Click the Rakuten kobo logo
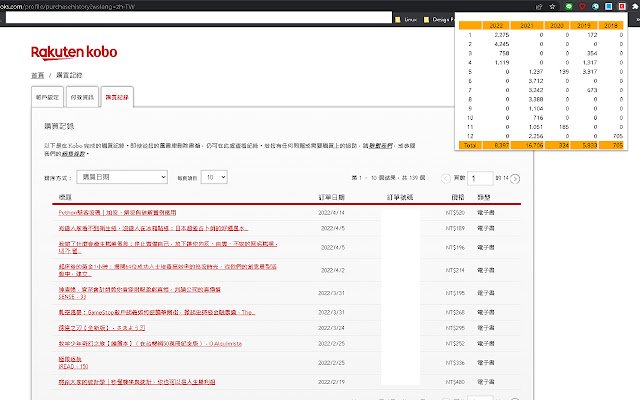This screenshot has height=400, width=640. point(74,52)
